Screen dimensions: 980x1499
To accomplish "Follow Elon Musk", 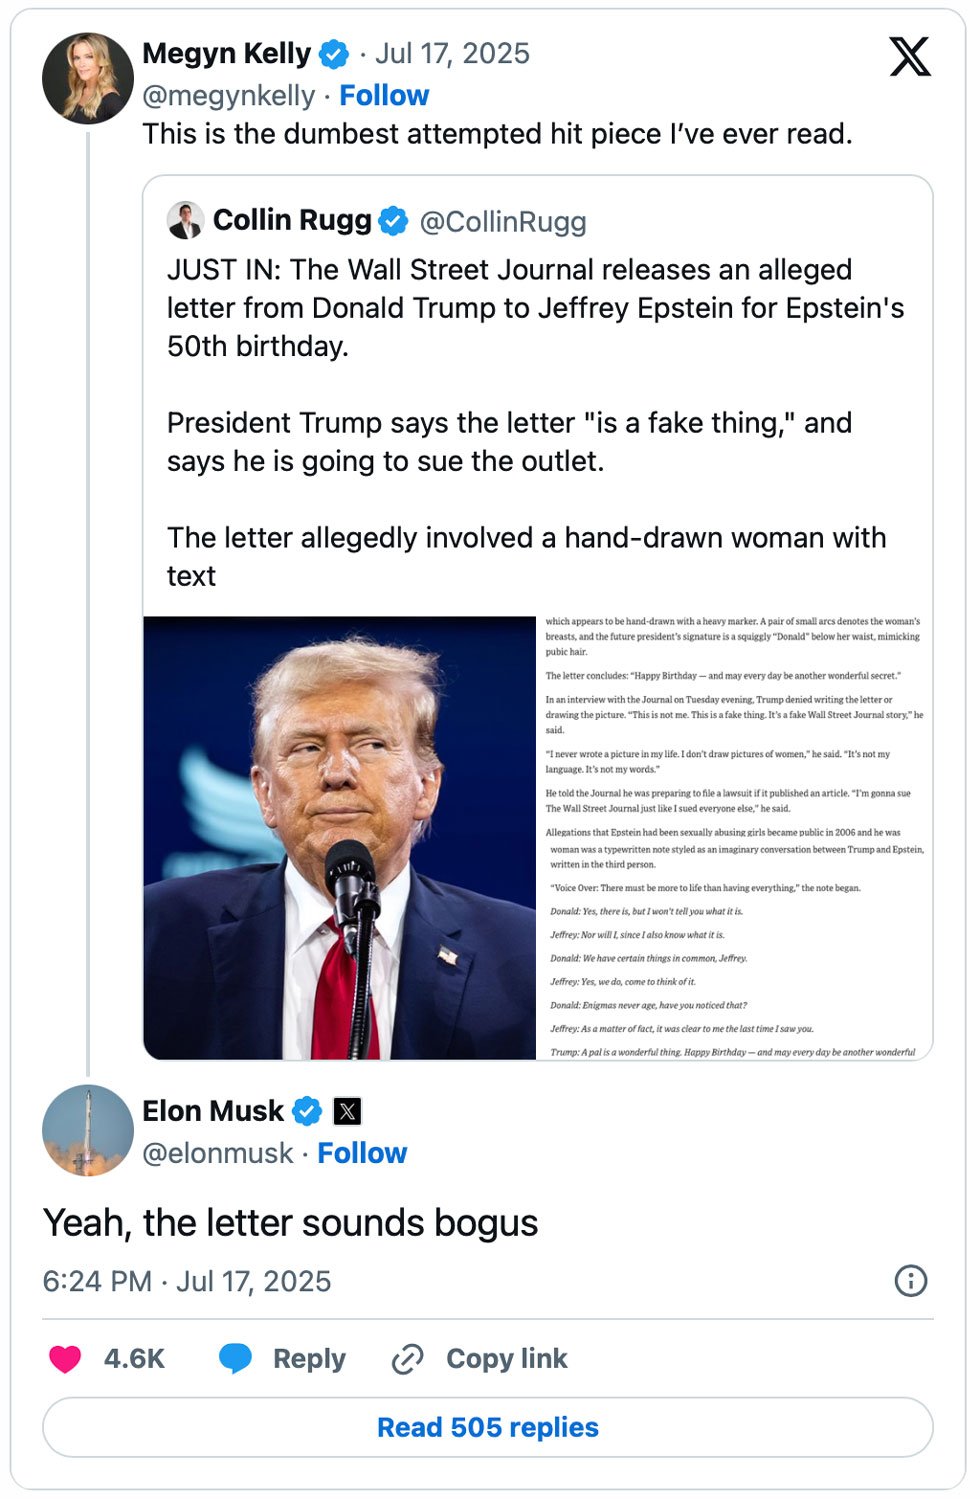I will click(362, 1153).
